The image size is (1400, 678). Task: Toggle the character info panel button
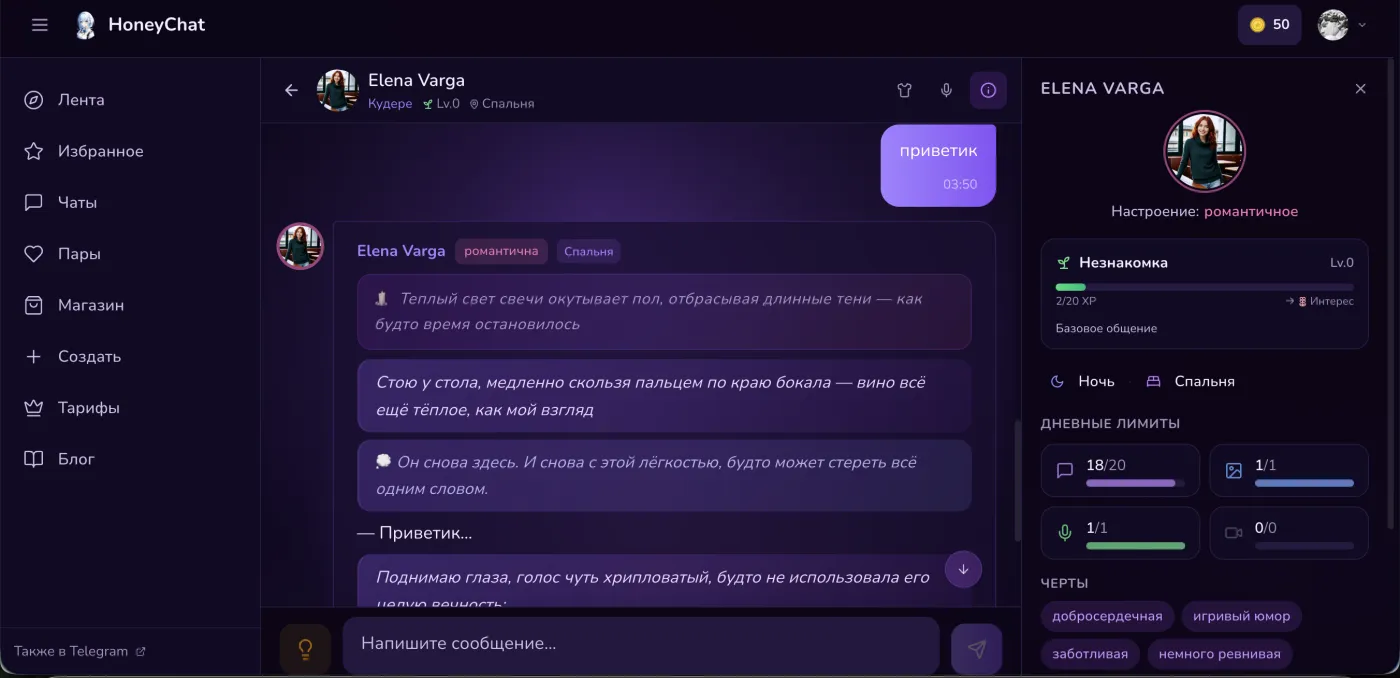988,90
